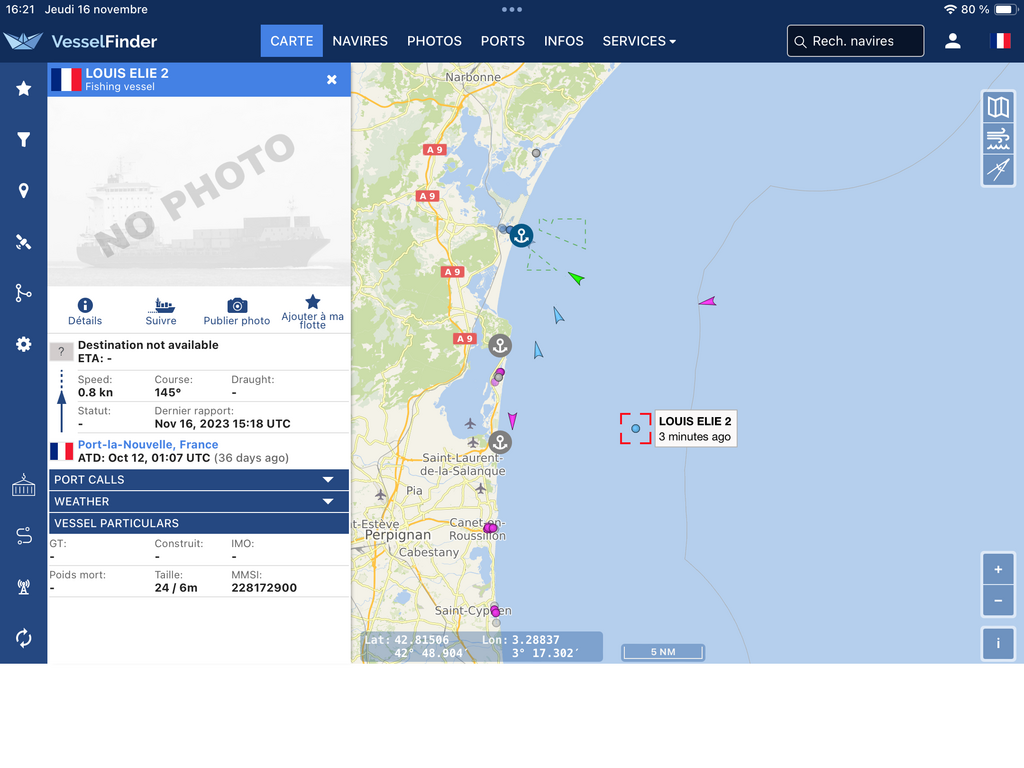Collapse the VESSEL PARTICULARS header
1024x768 pixels.
[x=199, y=523]
